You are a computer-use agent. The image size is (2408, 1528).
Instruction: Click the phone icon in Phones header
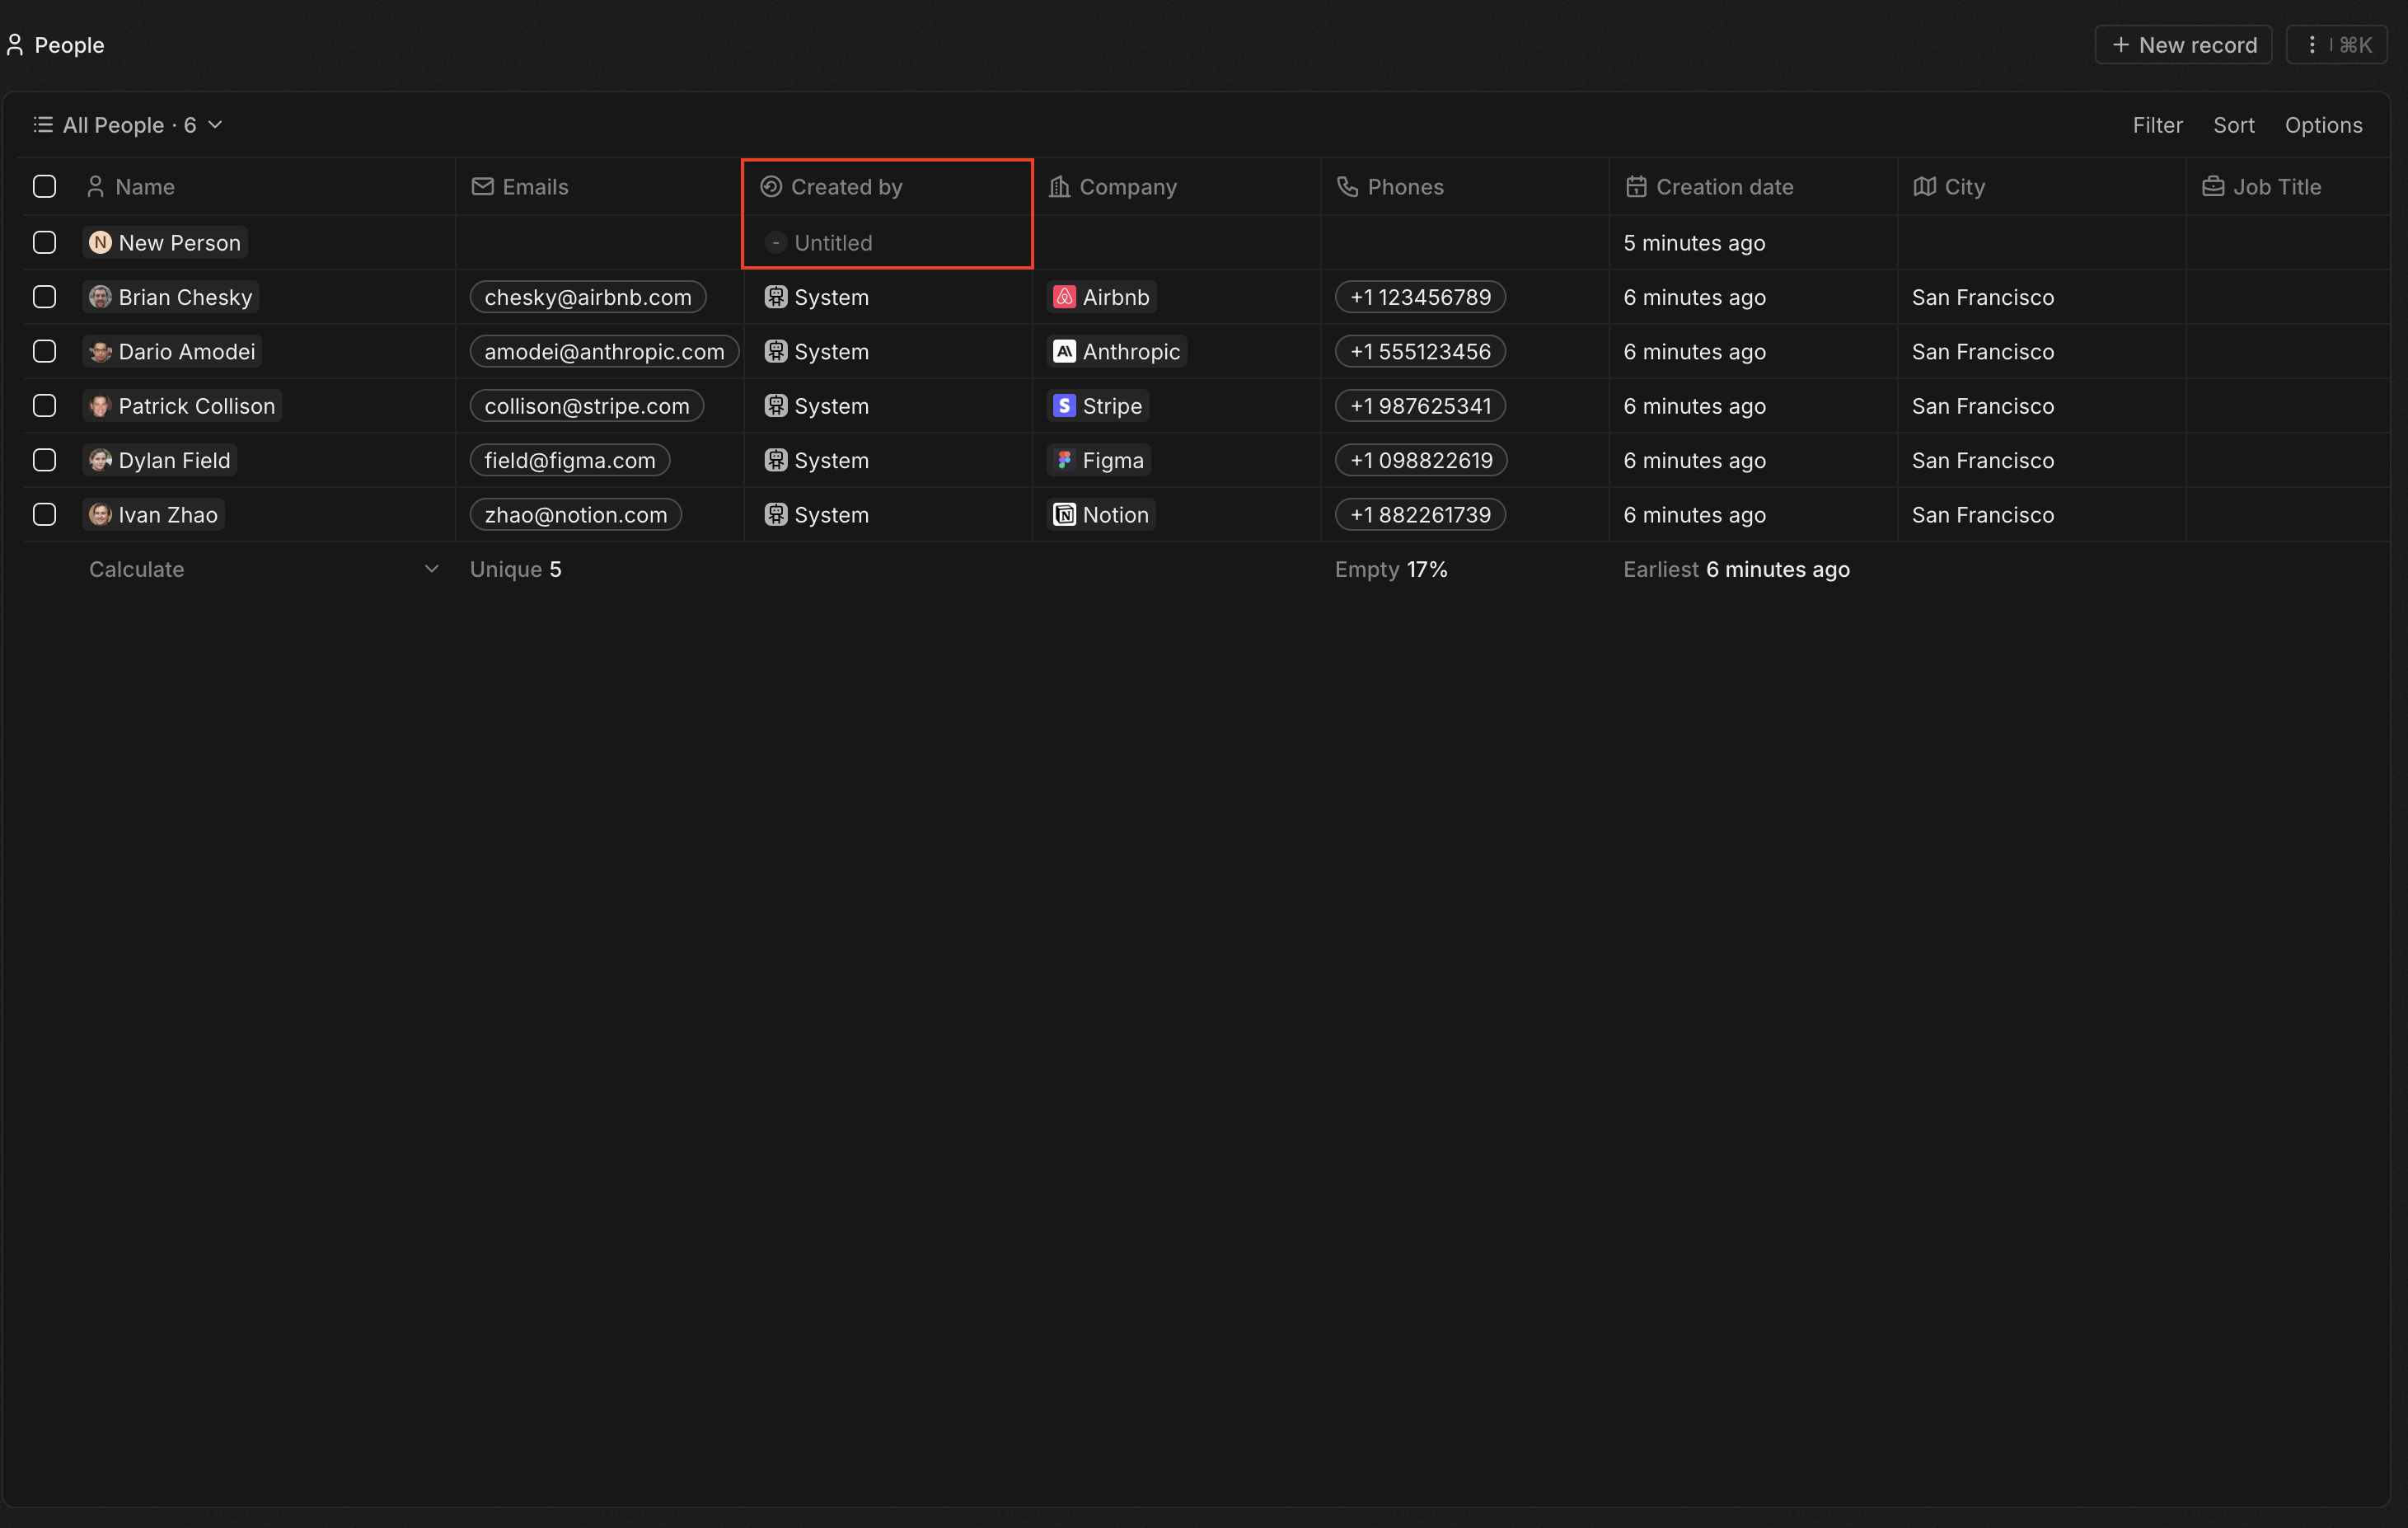1348,187
